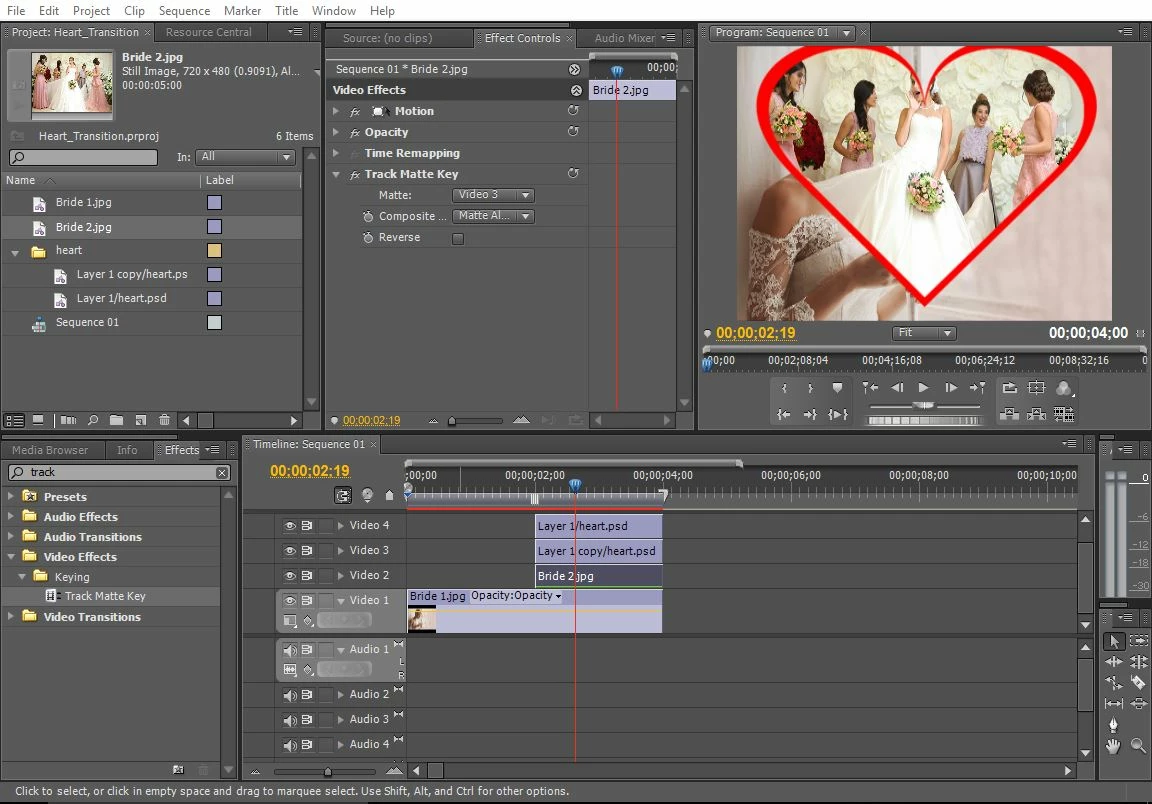The image size is (1152, 804).
Task: Mute Audio 3 track speaker toggle
Action: [290, 719]
